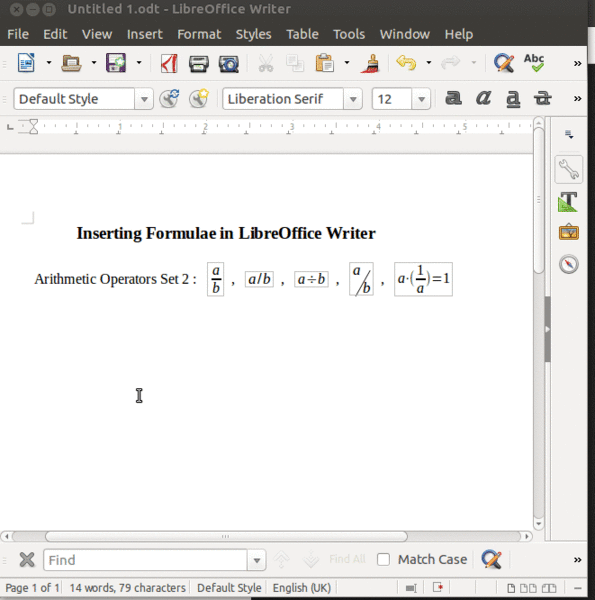Viewport: 595px width, 600px height.
Task: Open the View menu
Action: (97, 34)
